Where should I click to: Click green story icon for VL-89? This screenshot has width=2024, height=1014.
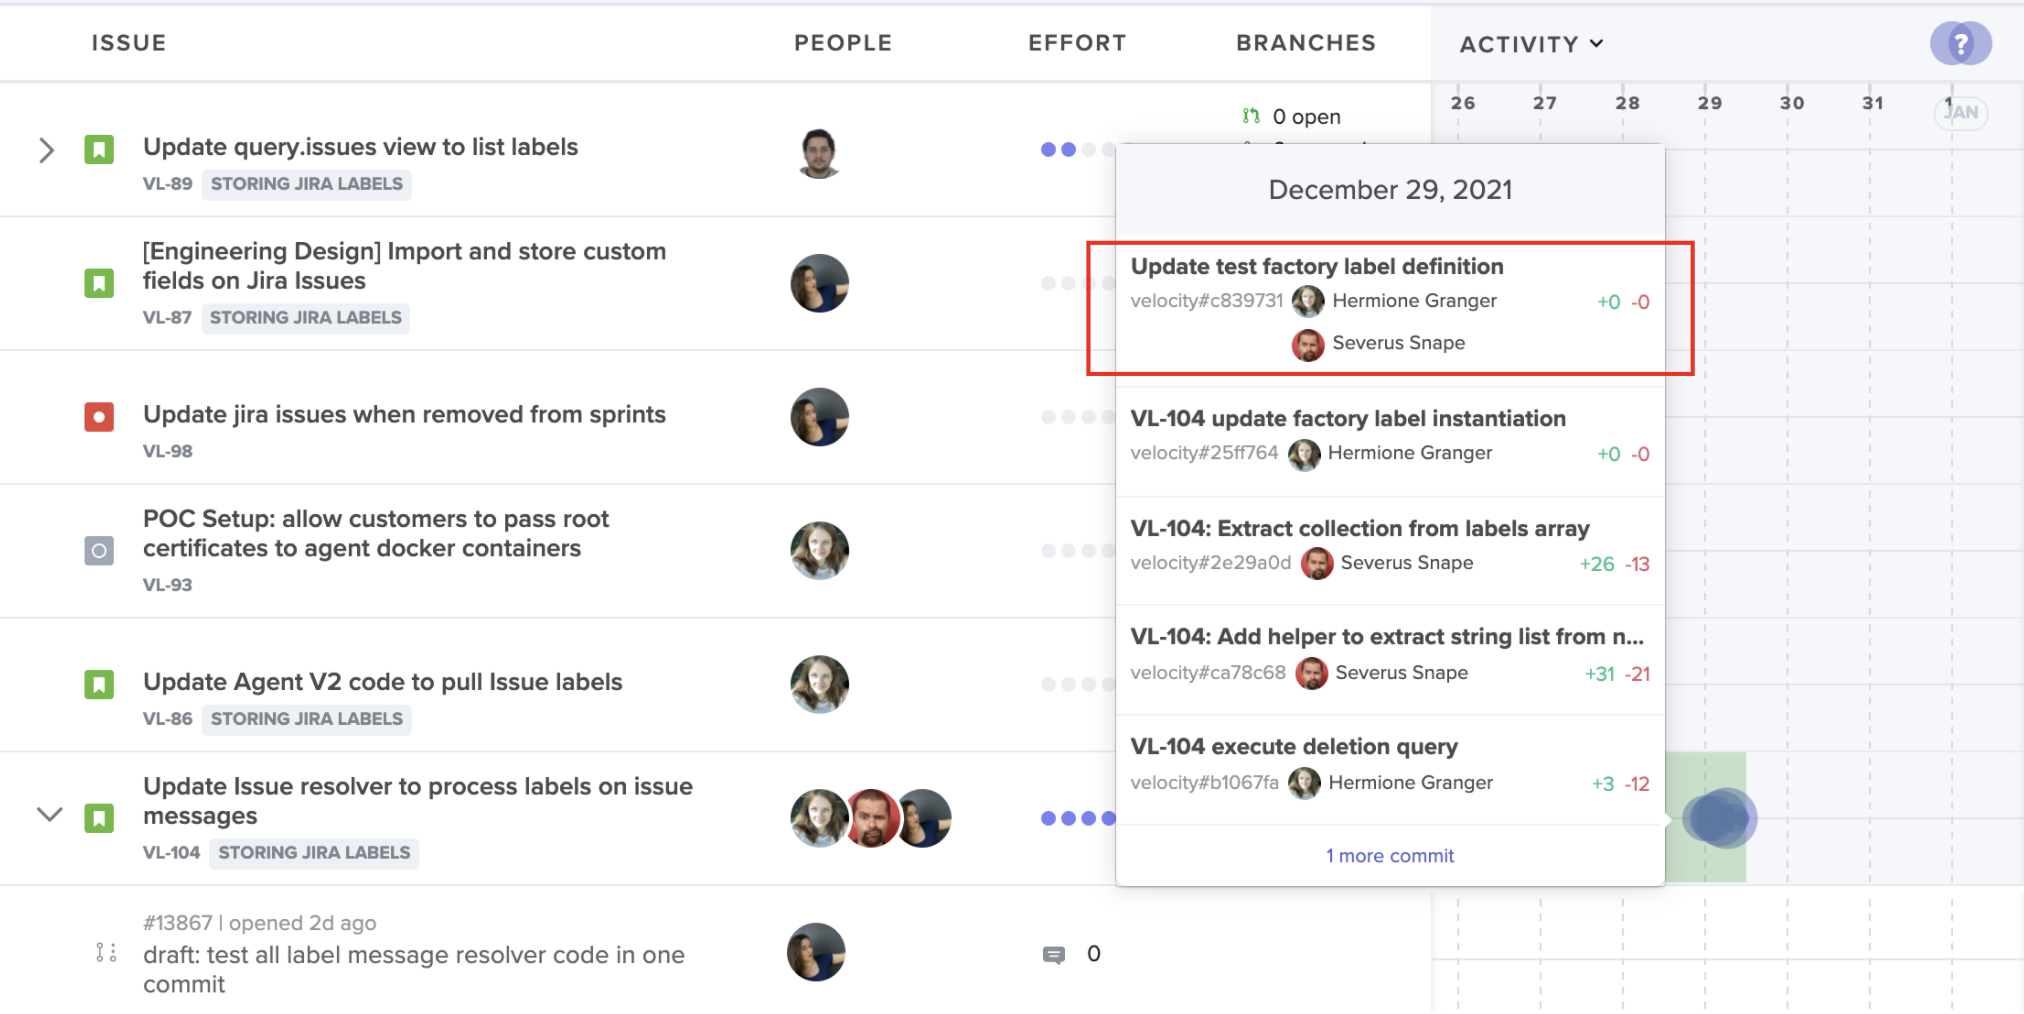99,150
